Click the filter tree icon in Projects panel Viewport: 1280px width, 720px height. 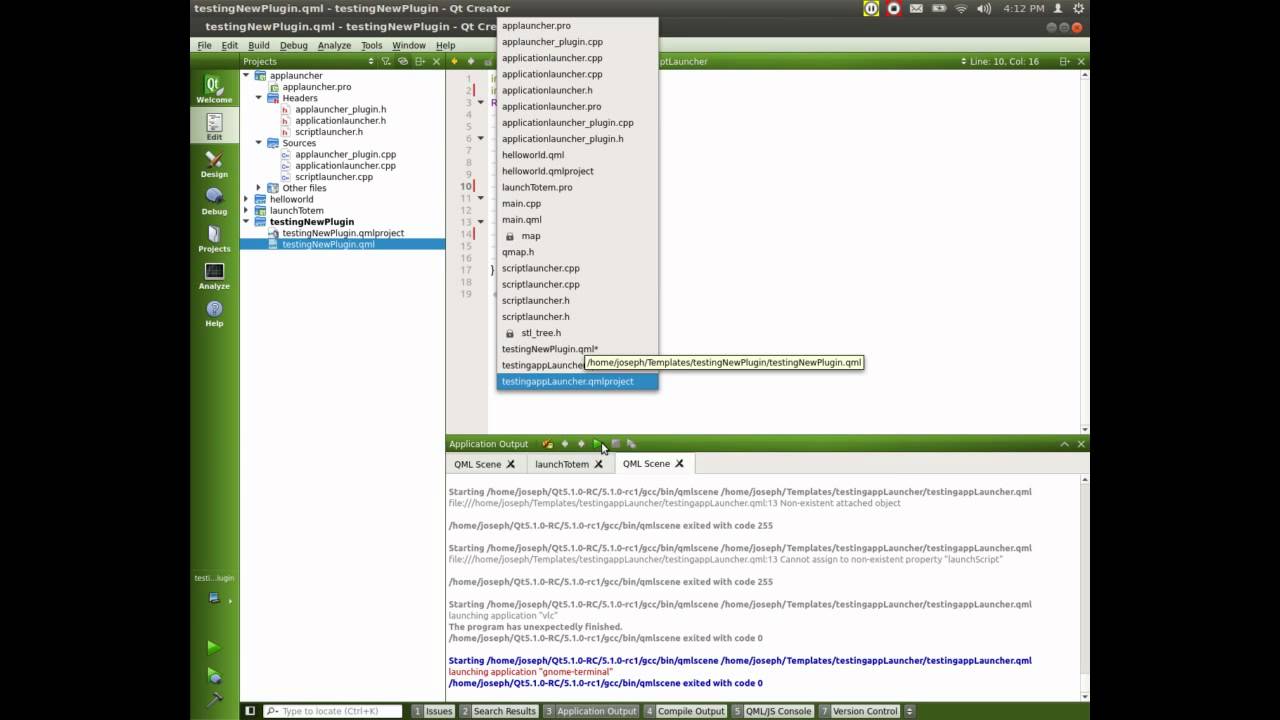(386, 61)
